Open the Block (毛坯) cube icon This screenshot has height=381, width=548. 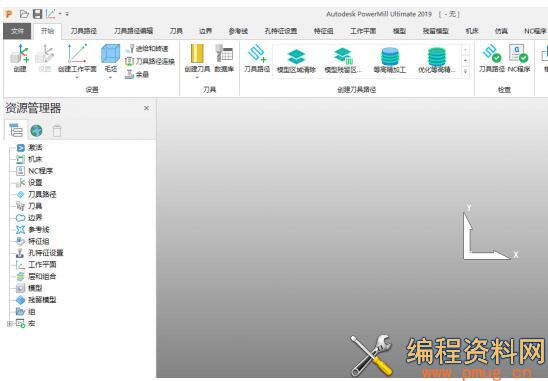[110, 54]
